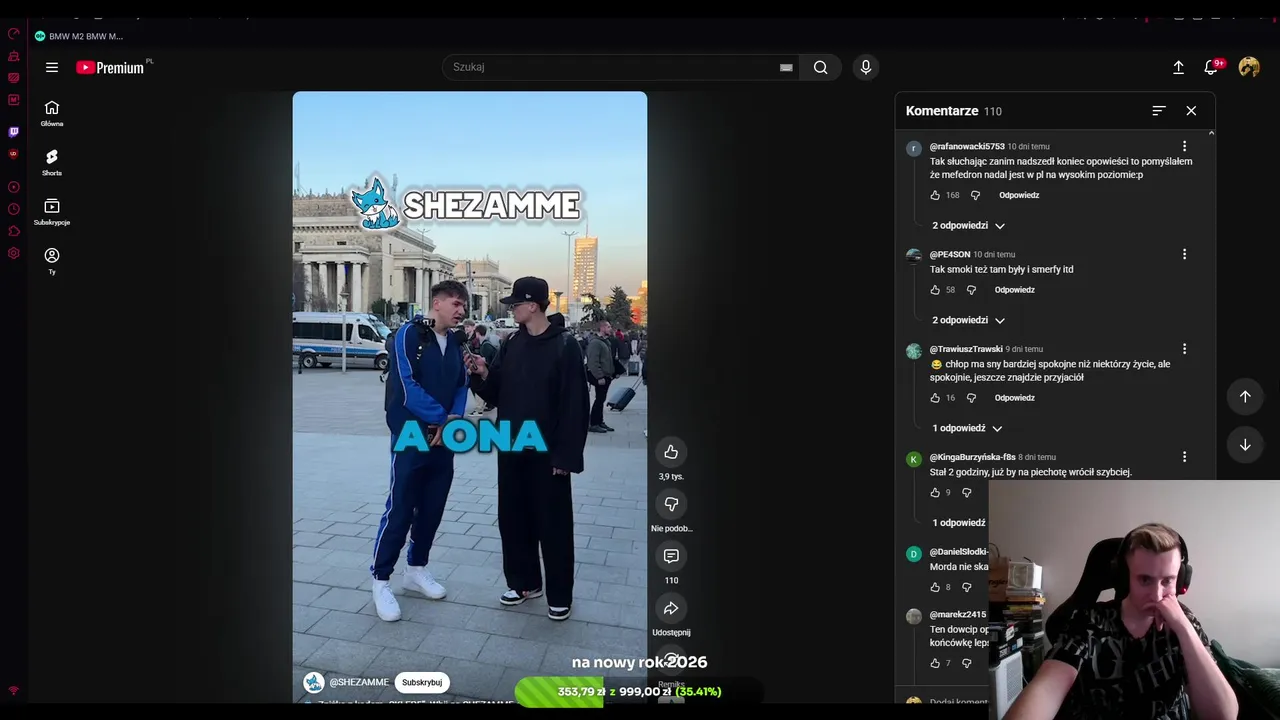Go to the previous Short with up arrow
This screenshot has width=1280, height=720.
click(x=1245, y=396)
